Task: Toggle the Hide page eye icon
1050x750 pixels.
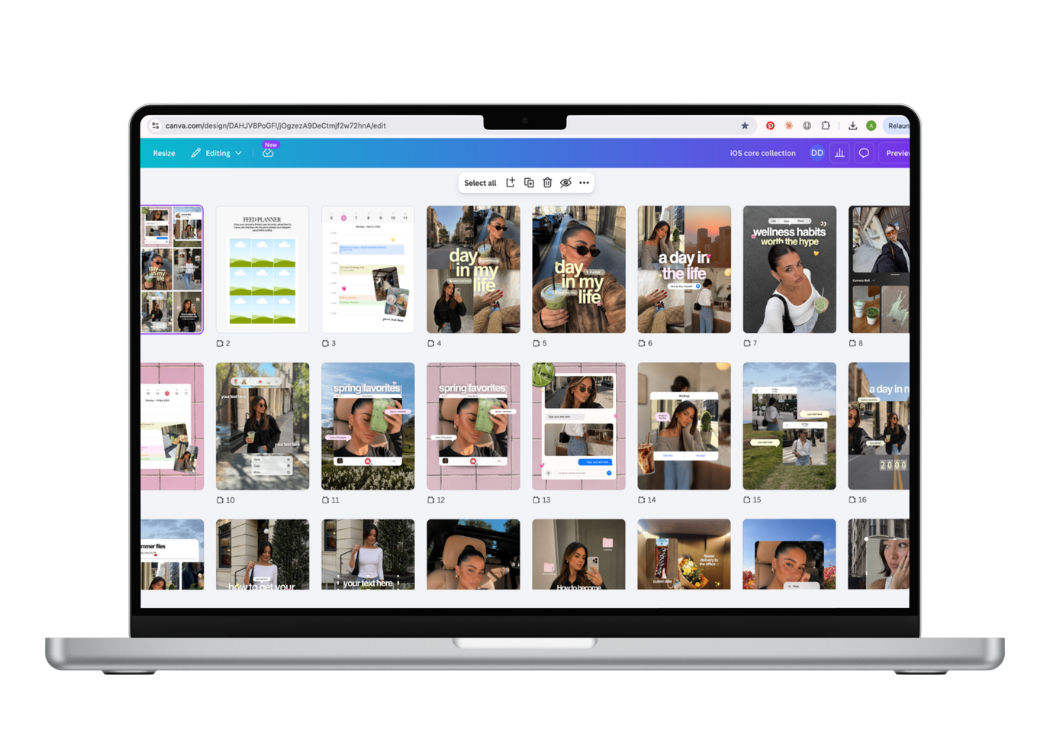Action: 566,182
